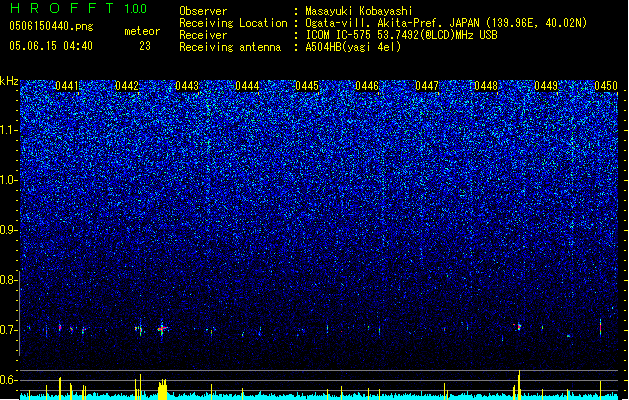Screen dimensions: 629x400
Task: Click the 0450 time marker
Action: pyautogui.click(x=606, y=86)
